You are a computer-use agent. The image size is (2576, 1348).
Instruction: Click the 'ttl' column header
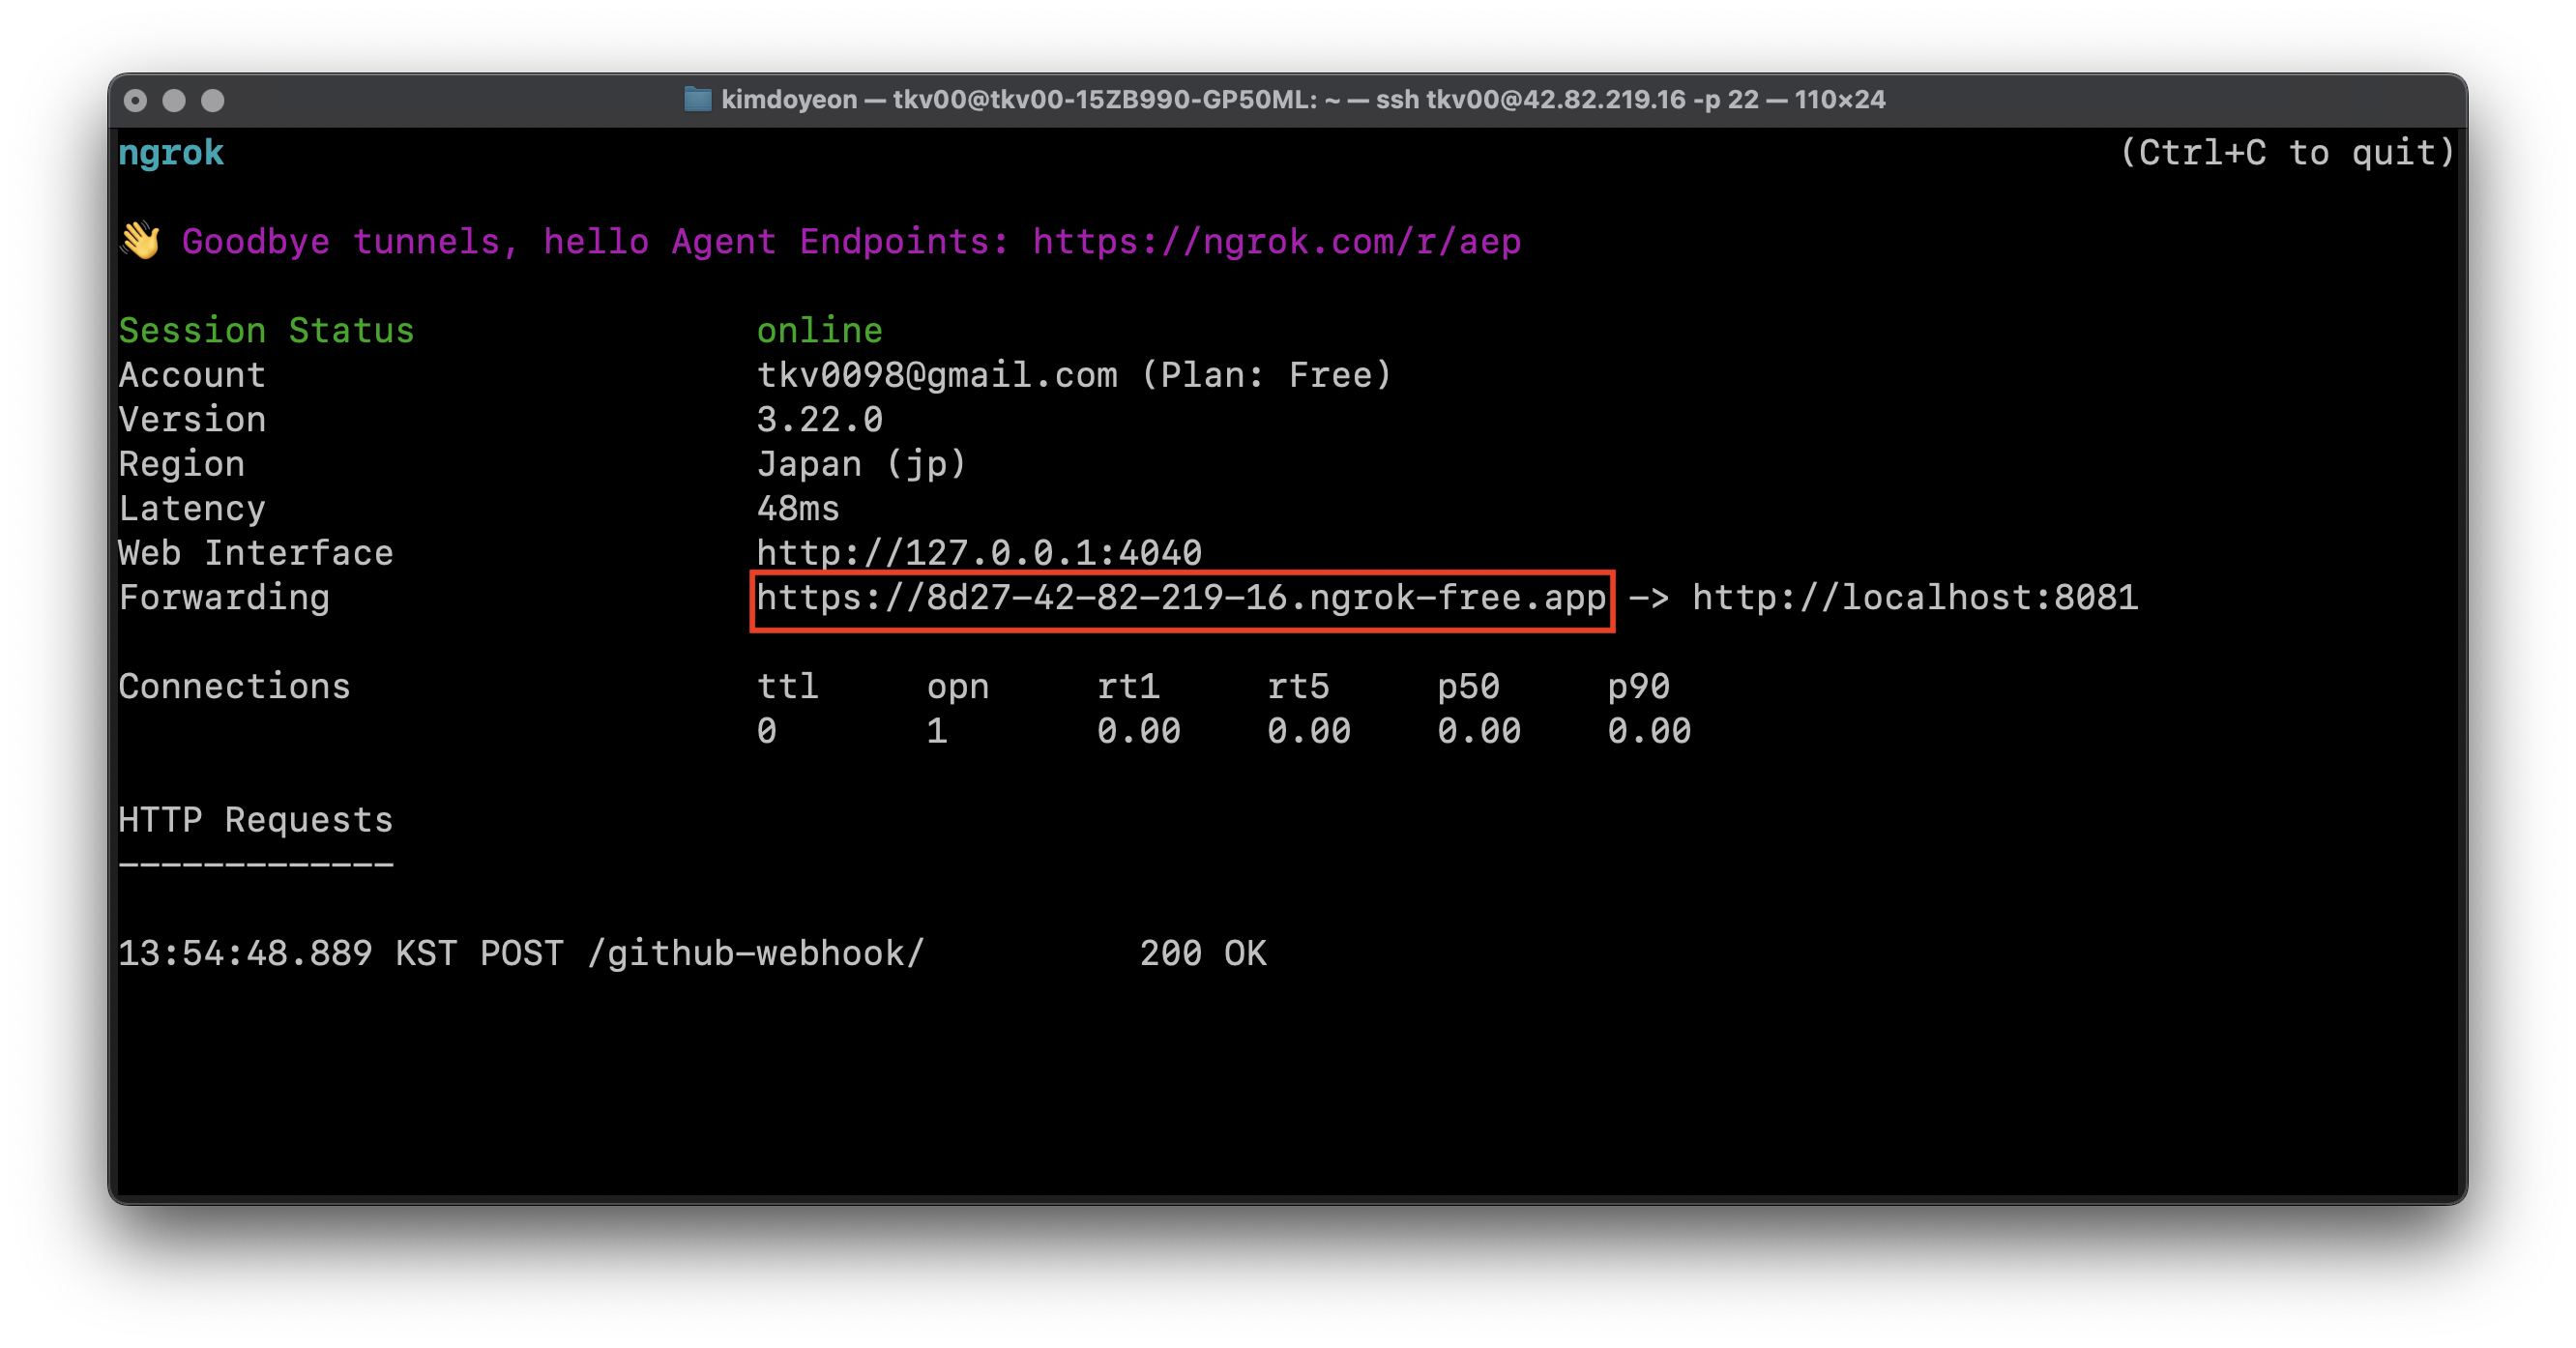click(x=787, y=686)
